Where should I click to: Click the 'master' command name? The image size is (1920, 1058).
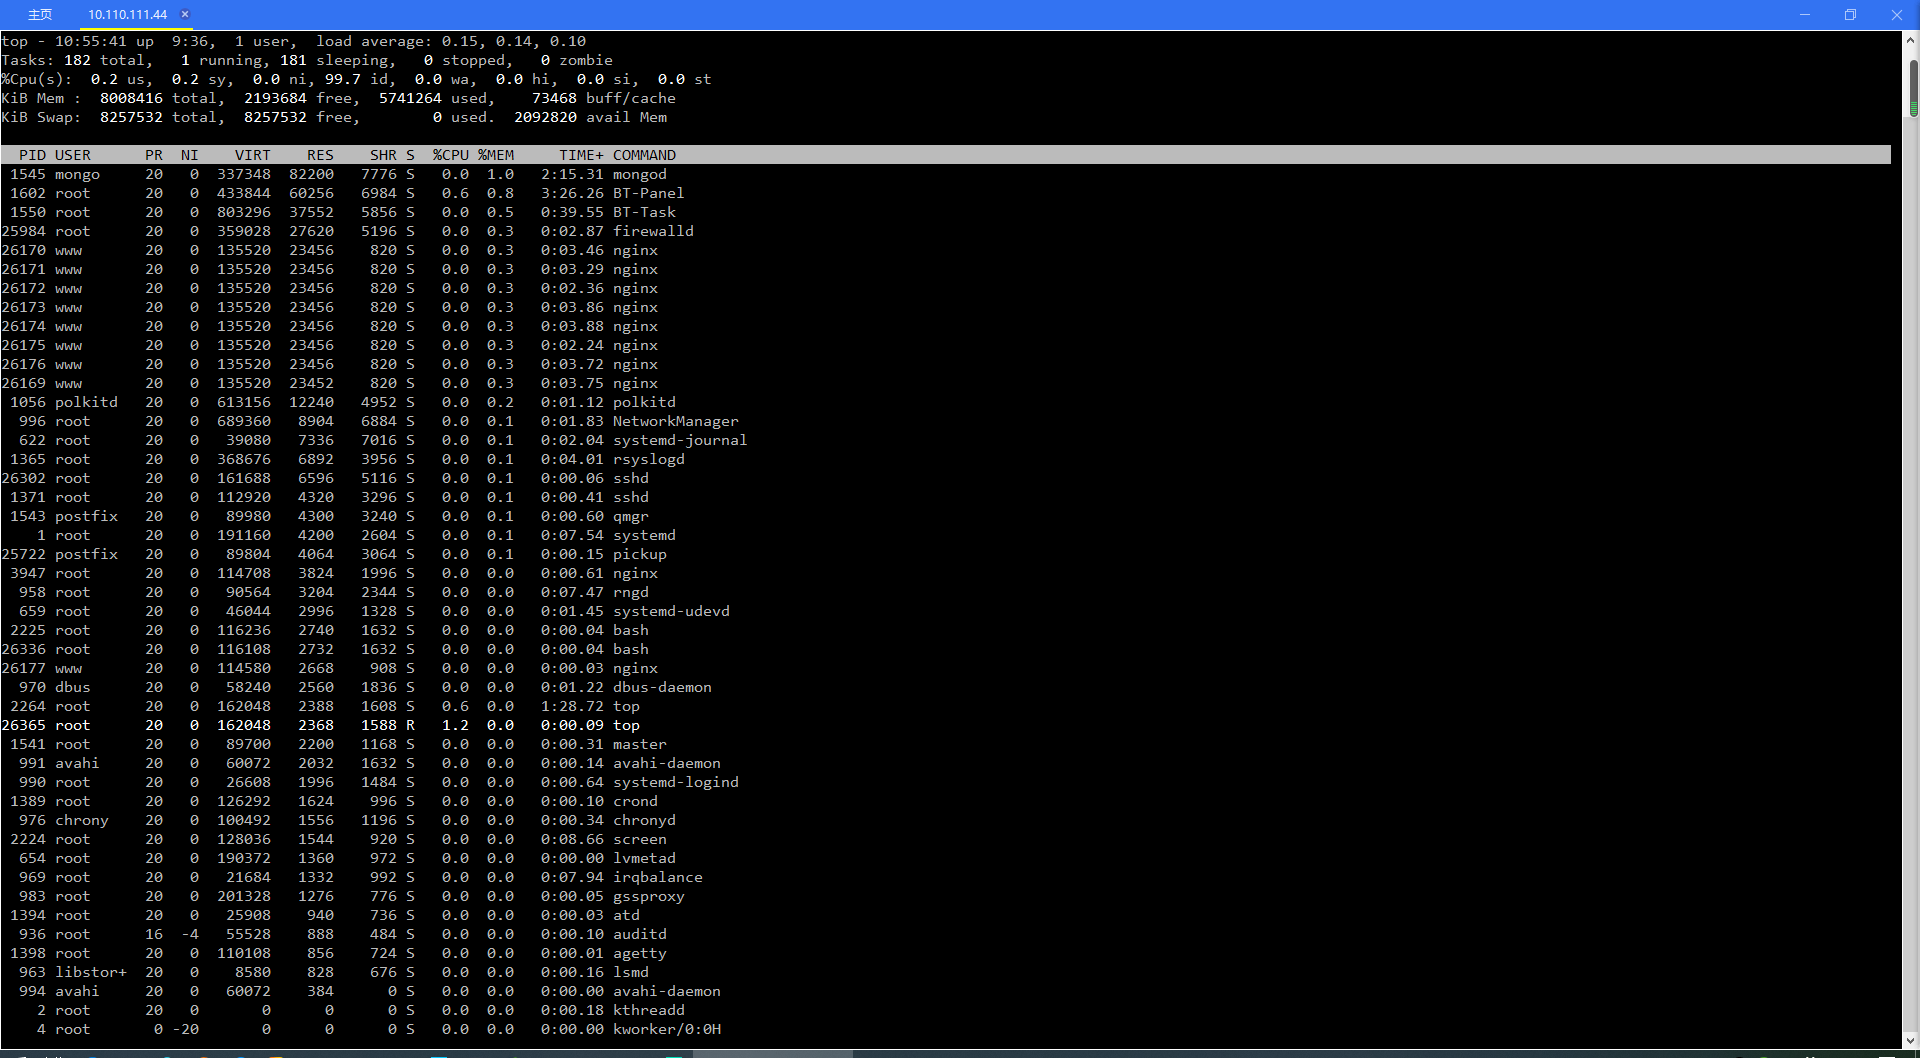pos(640,744)
